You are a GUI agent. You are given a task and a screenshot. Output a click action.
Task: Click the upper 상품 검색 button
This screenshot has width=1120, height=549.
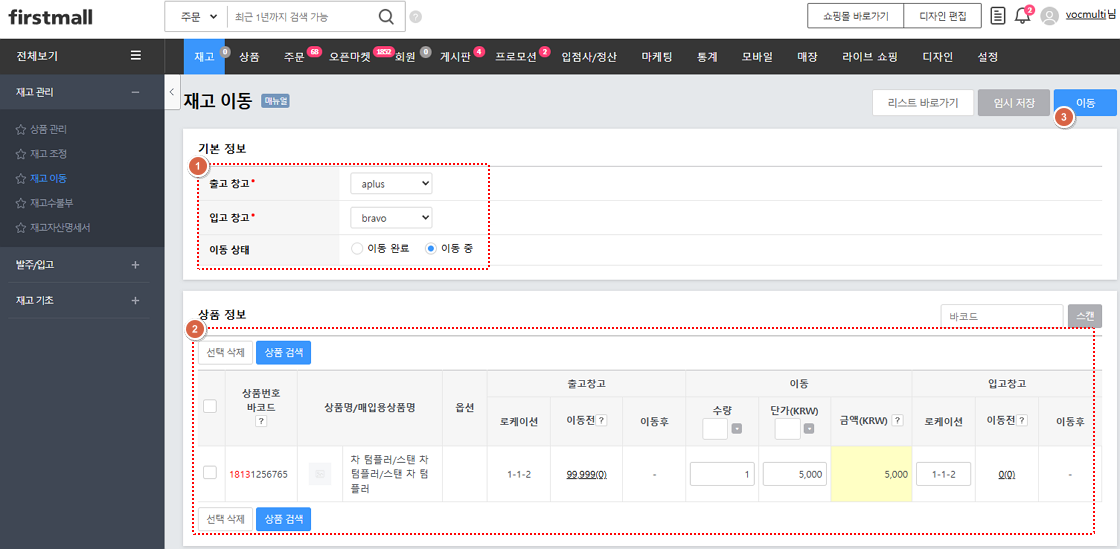284,353
